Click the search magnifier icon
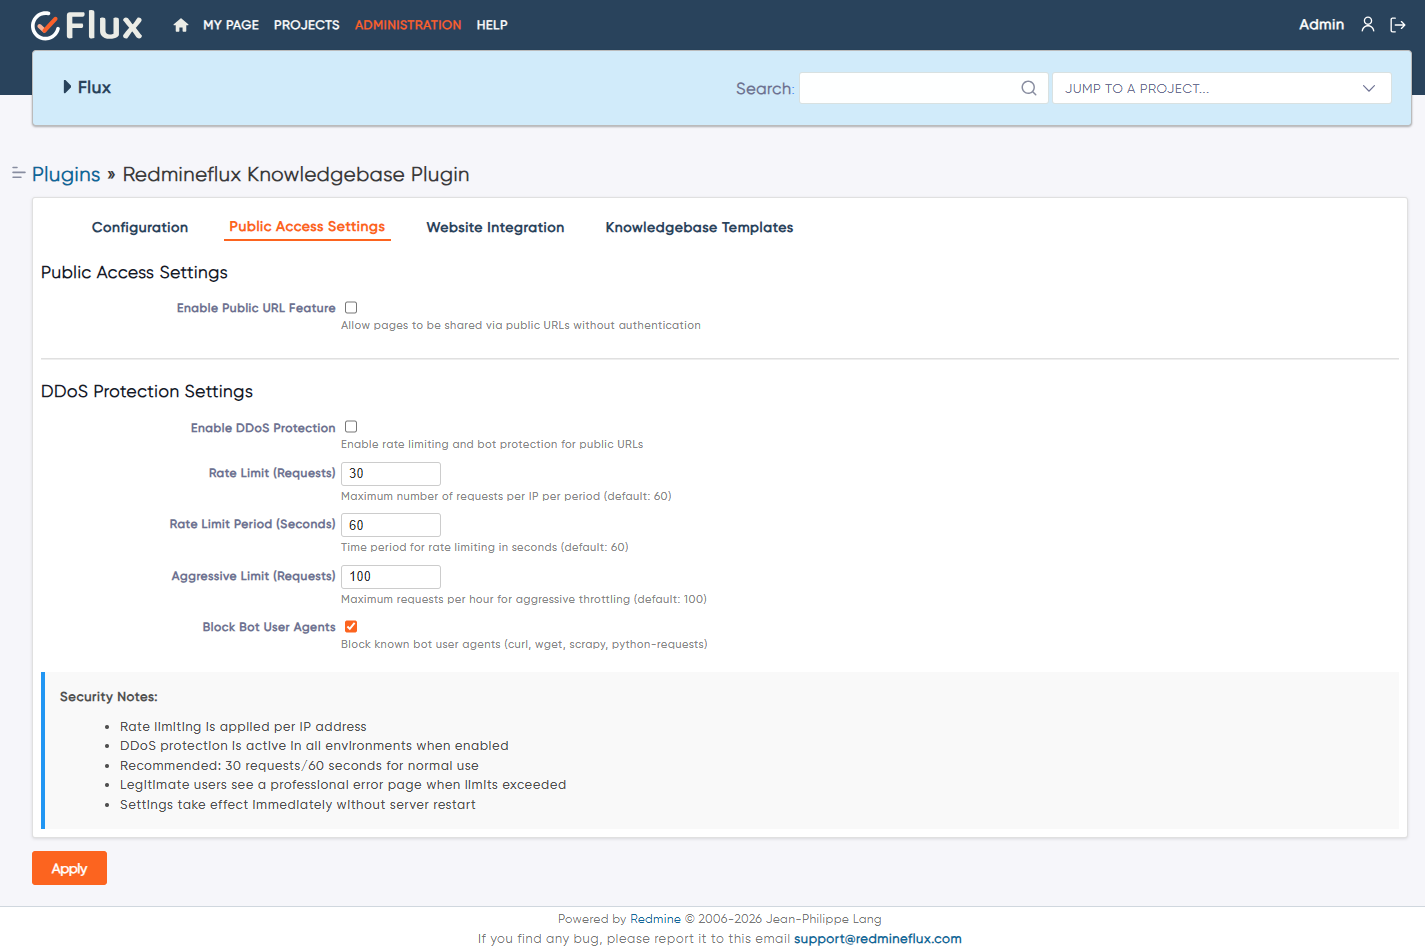This screenshot has width=1425, height=951. click(x=1029, y=88)
